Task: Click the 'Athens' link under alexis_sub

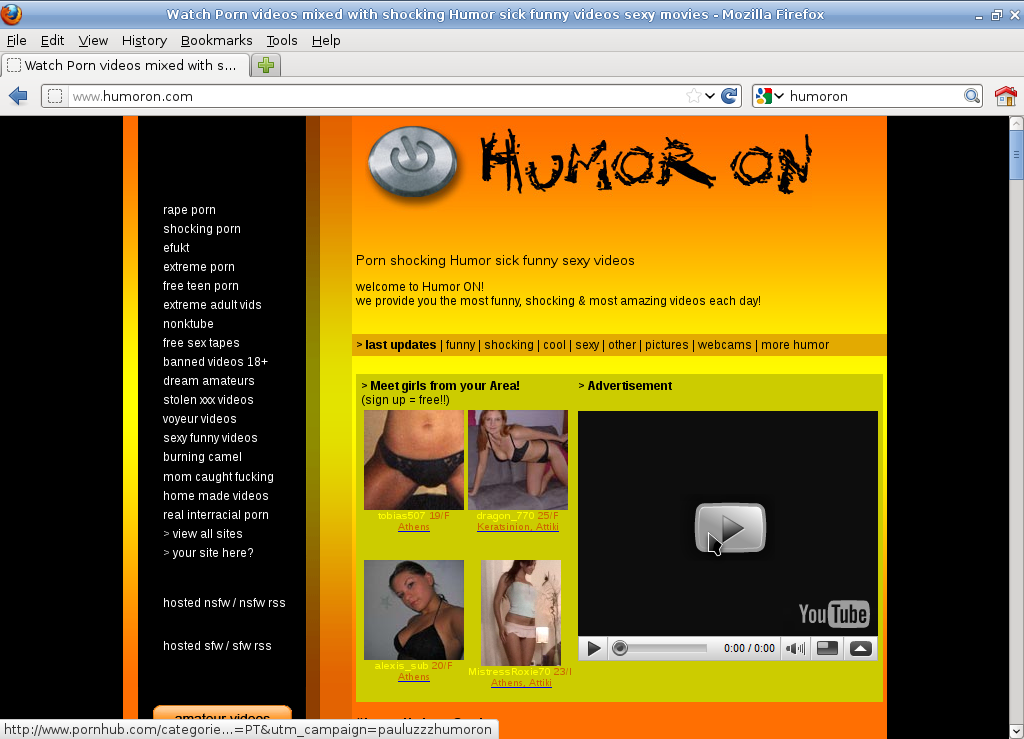Action: pos(414,677)
